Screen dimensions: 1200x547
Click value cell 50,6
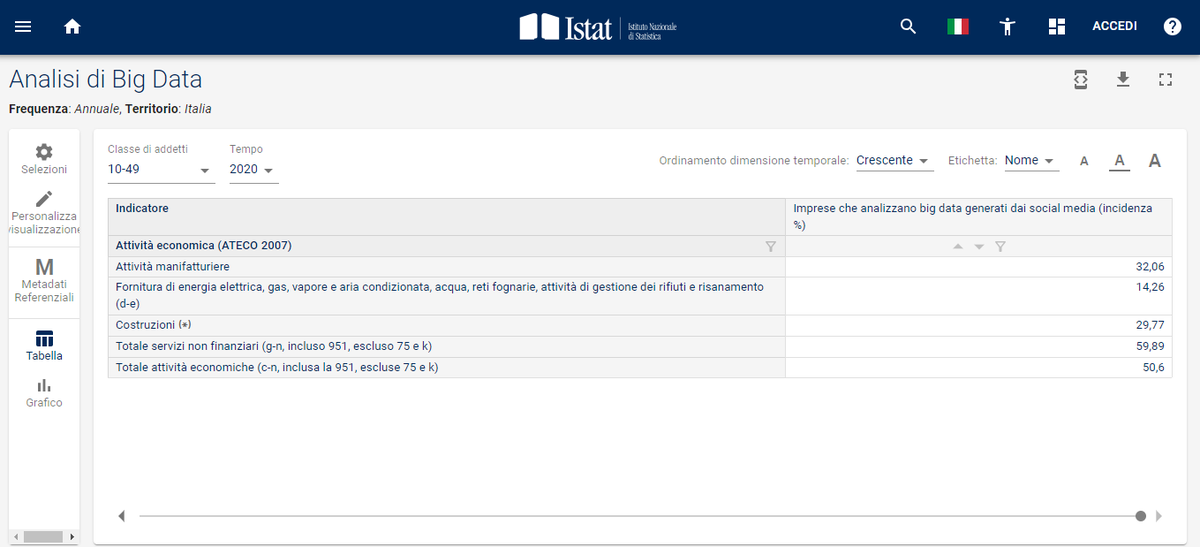[979, 367]
